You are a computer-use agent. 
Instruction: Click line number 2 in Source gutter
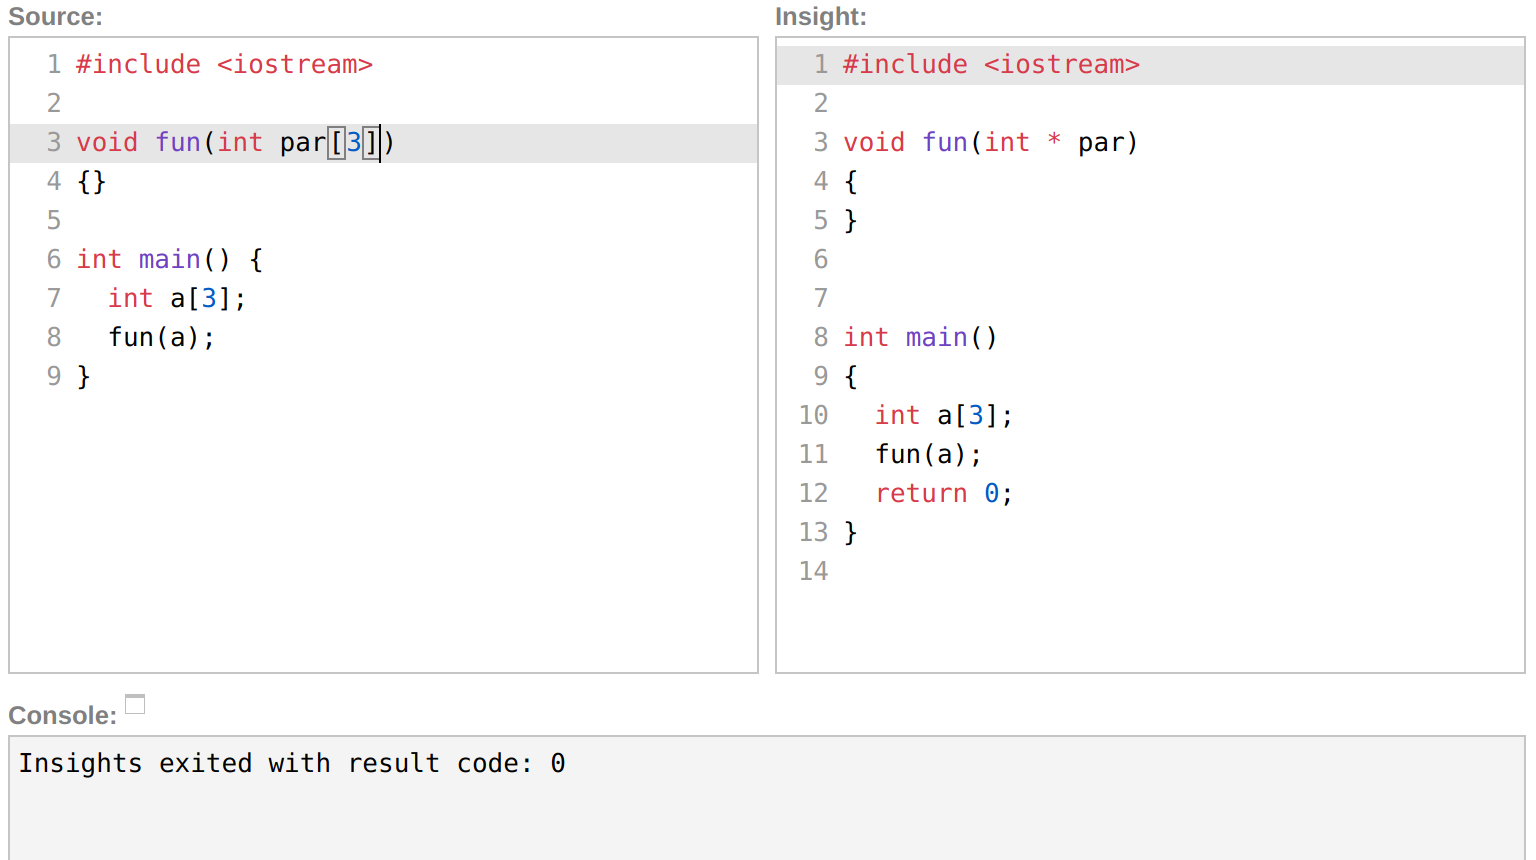[x=54, y=104]
